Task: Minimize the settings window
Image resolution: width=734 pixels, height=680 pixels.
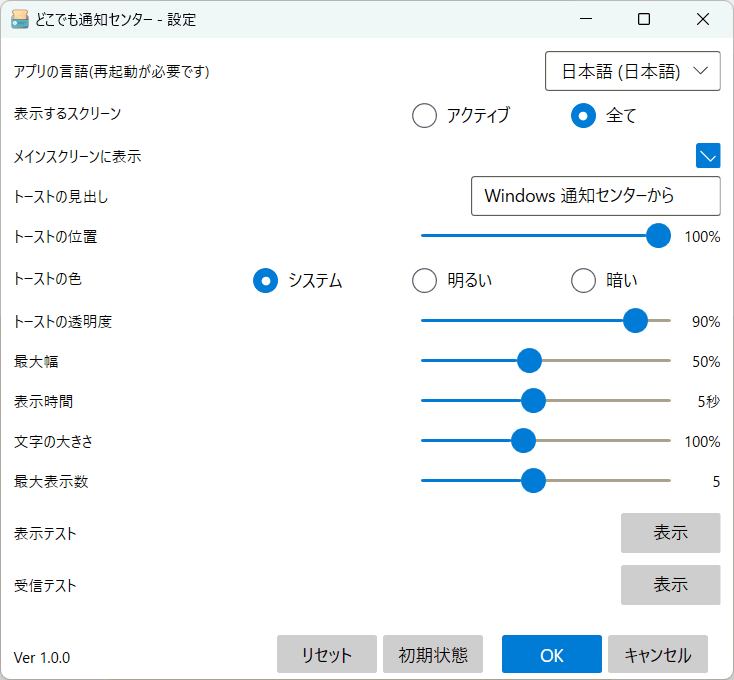Action: click(586, 19)
